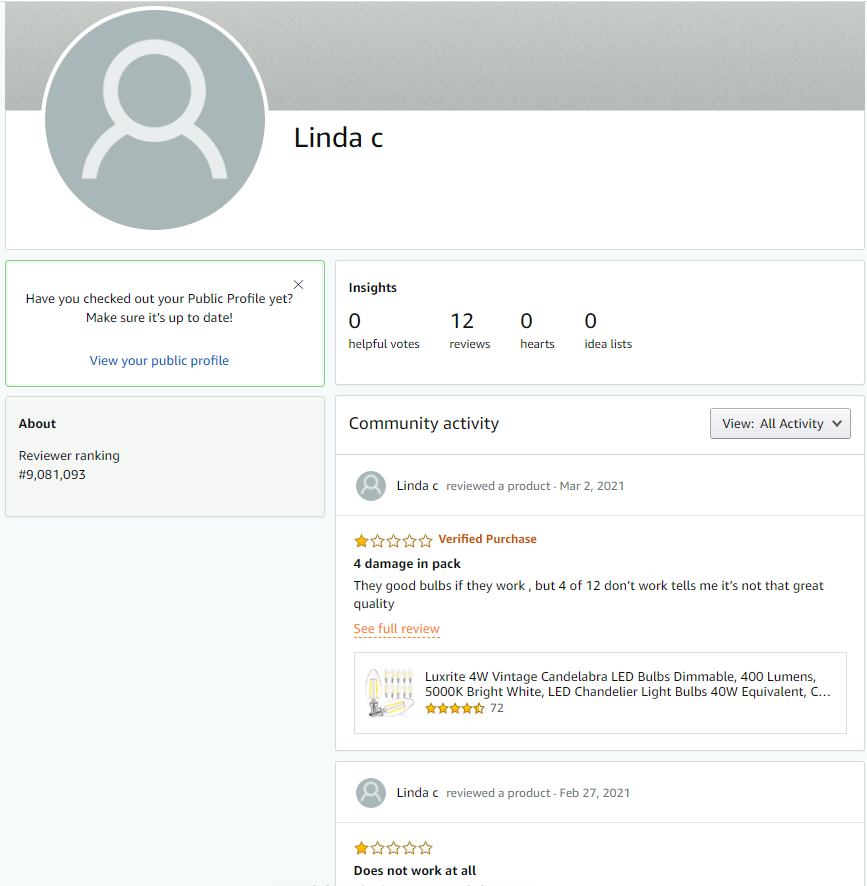Click the Luxrite LED bulbs product thumbnail
The height and width of the screenshot is (886, 867).
tap(389, 692)
